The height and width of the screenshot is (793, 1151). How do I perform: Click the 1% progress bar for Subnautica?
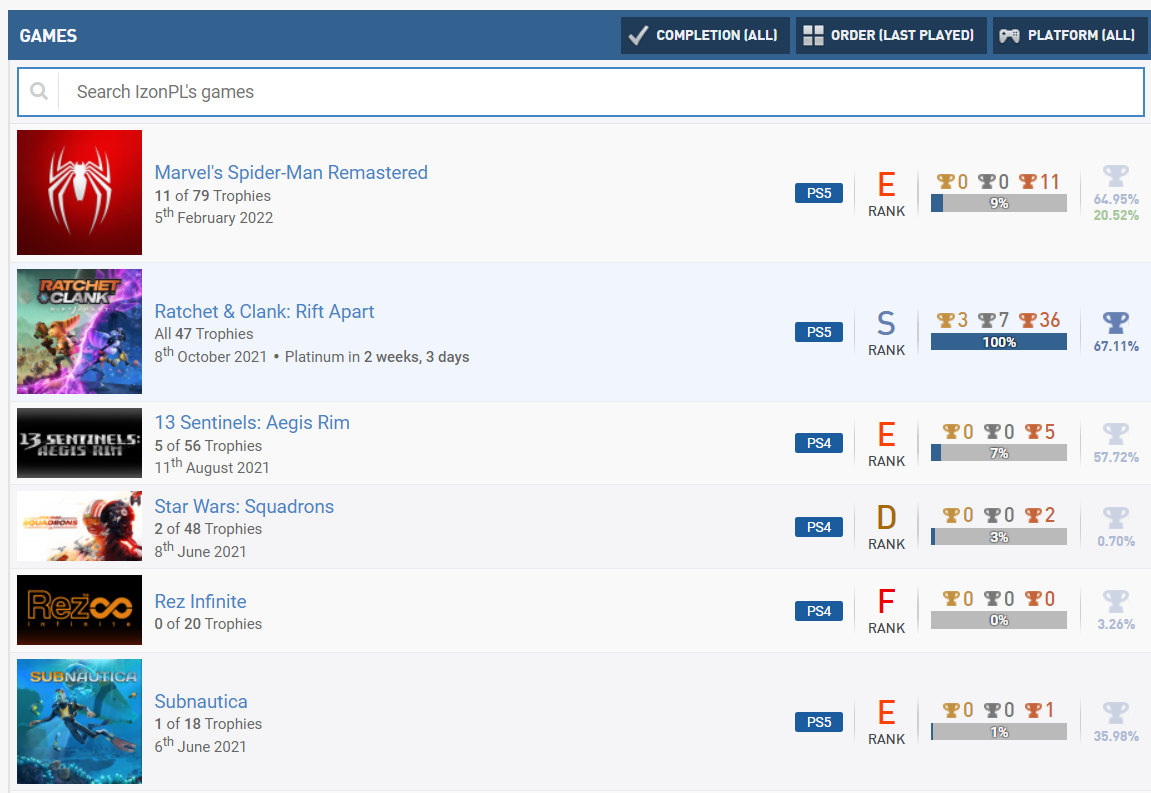998,732
